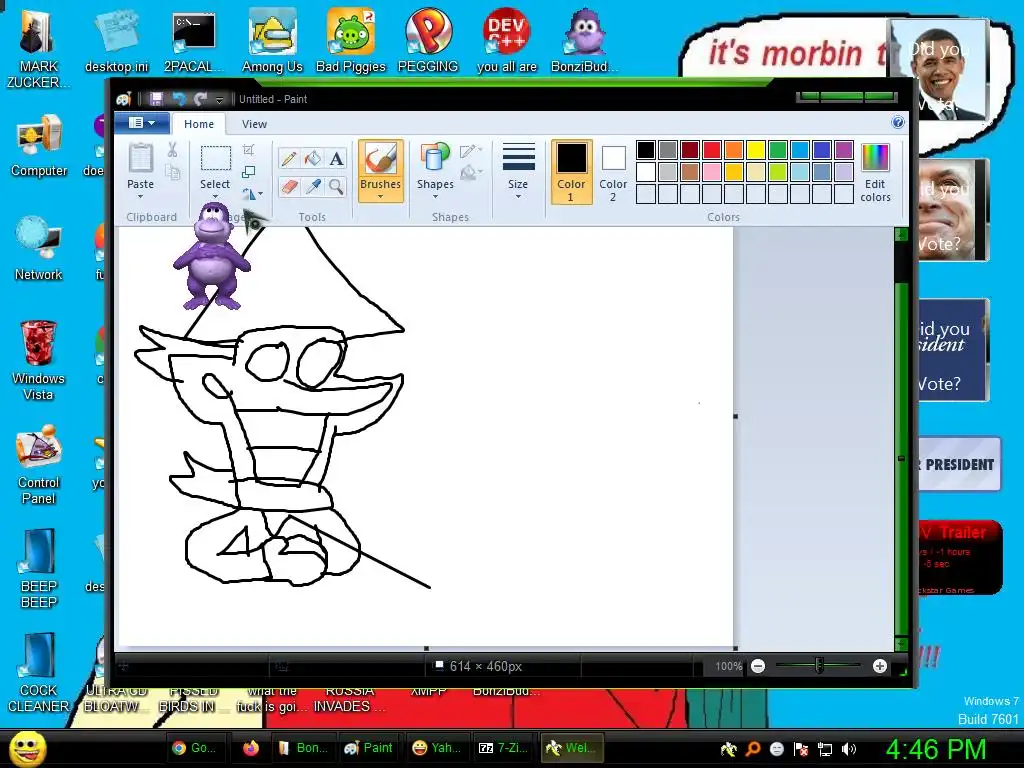This screenshot has height=768, width=1024.
Task: Open the Paint file menu button
Action: [x=142, y=123]
